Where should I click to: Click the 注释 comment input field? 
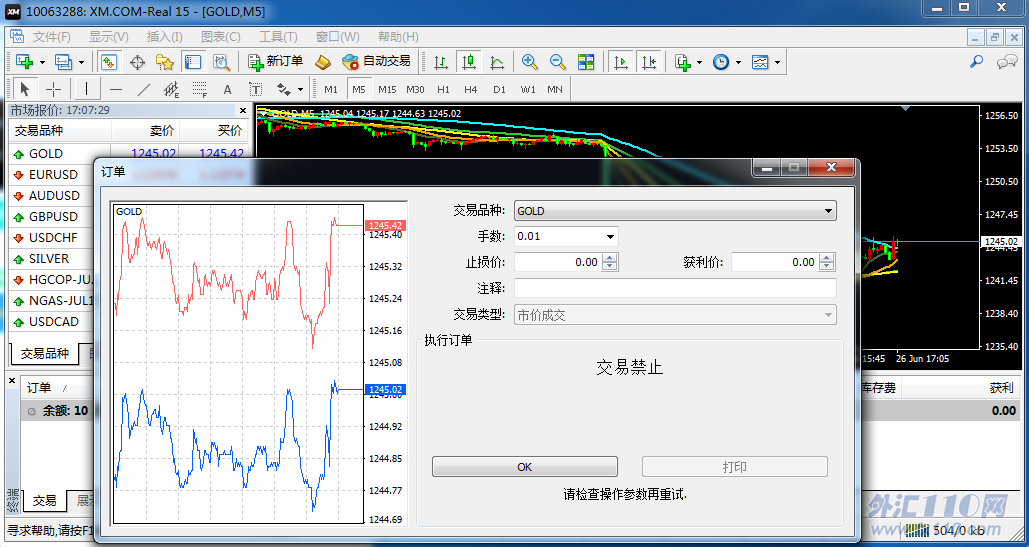[675, 289]
